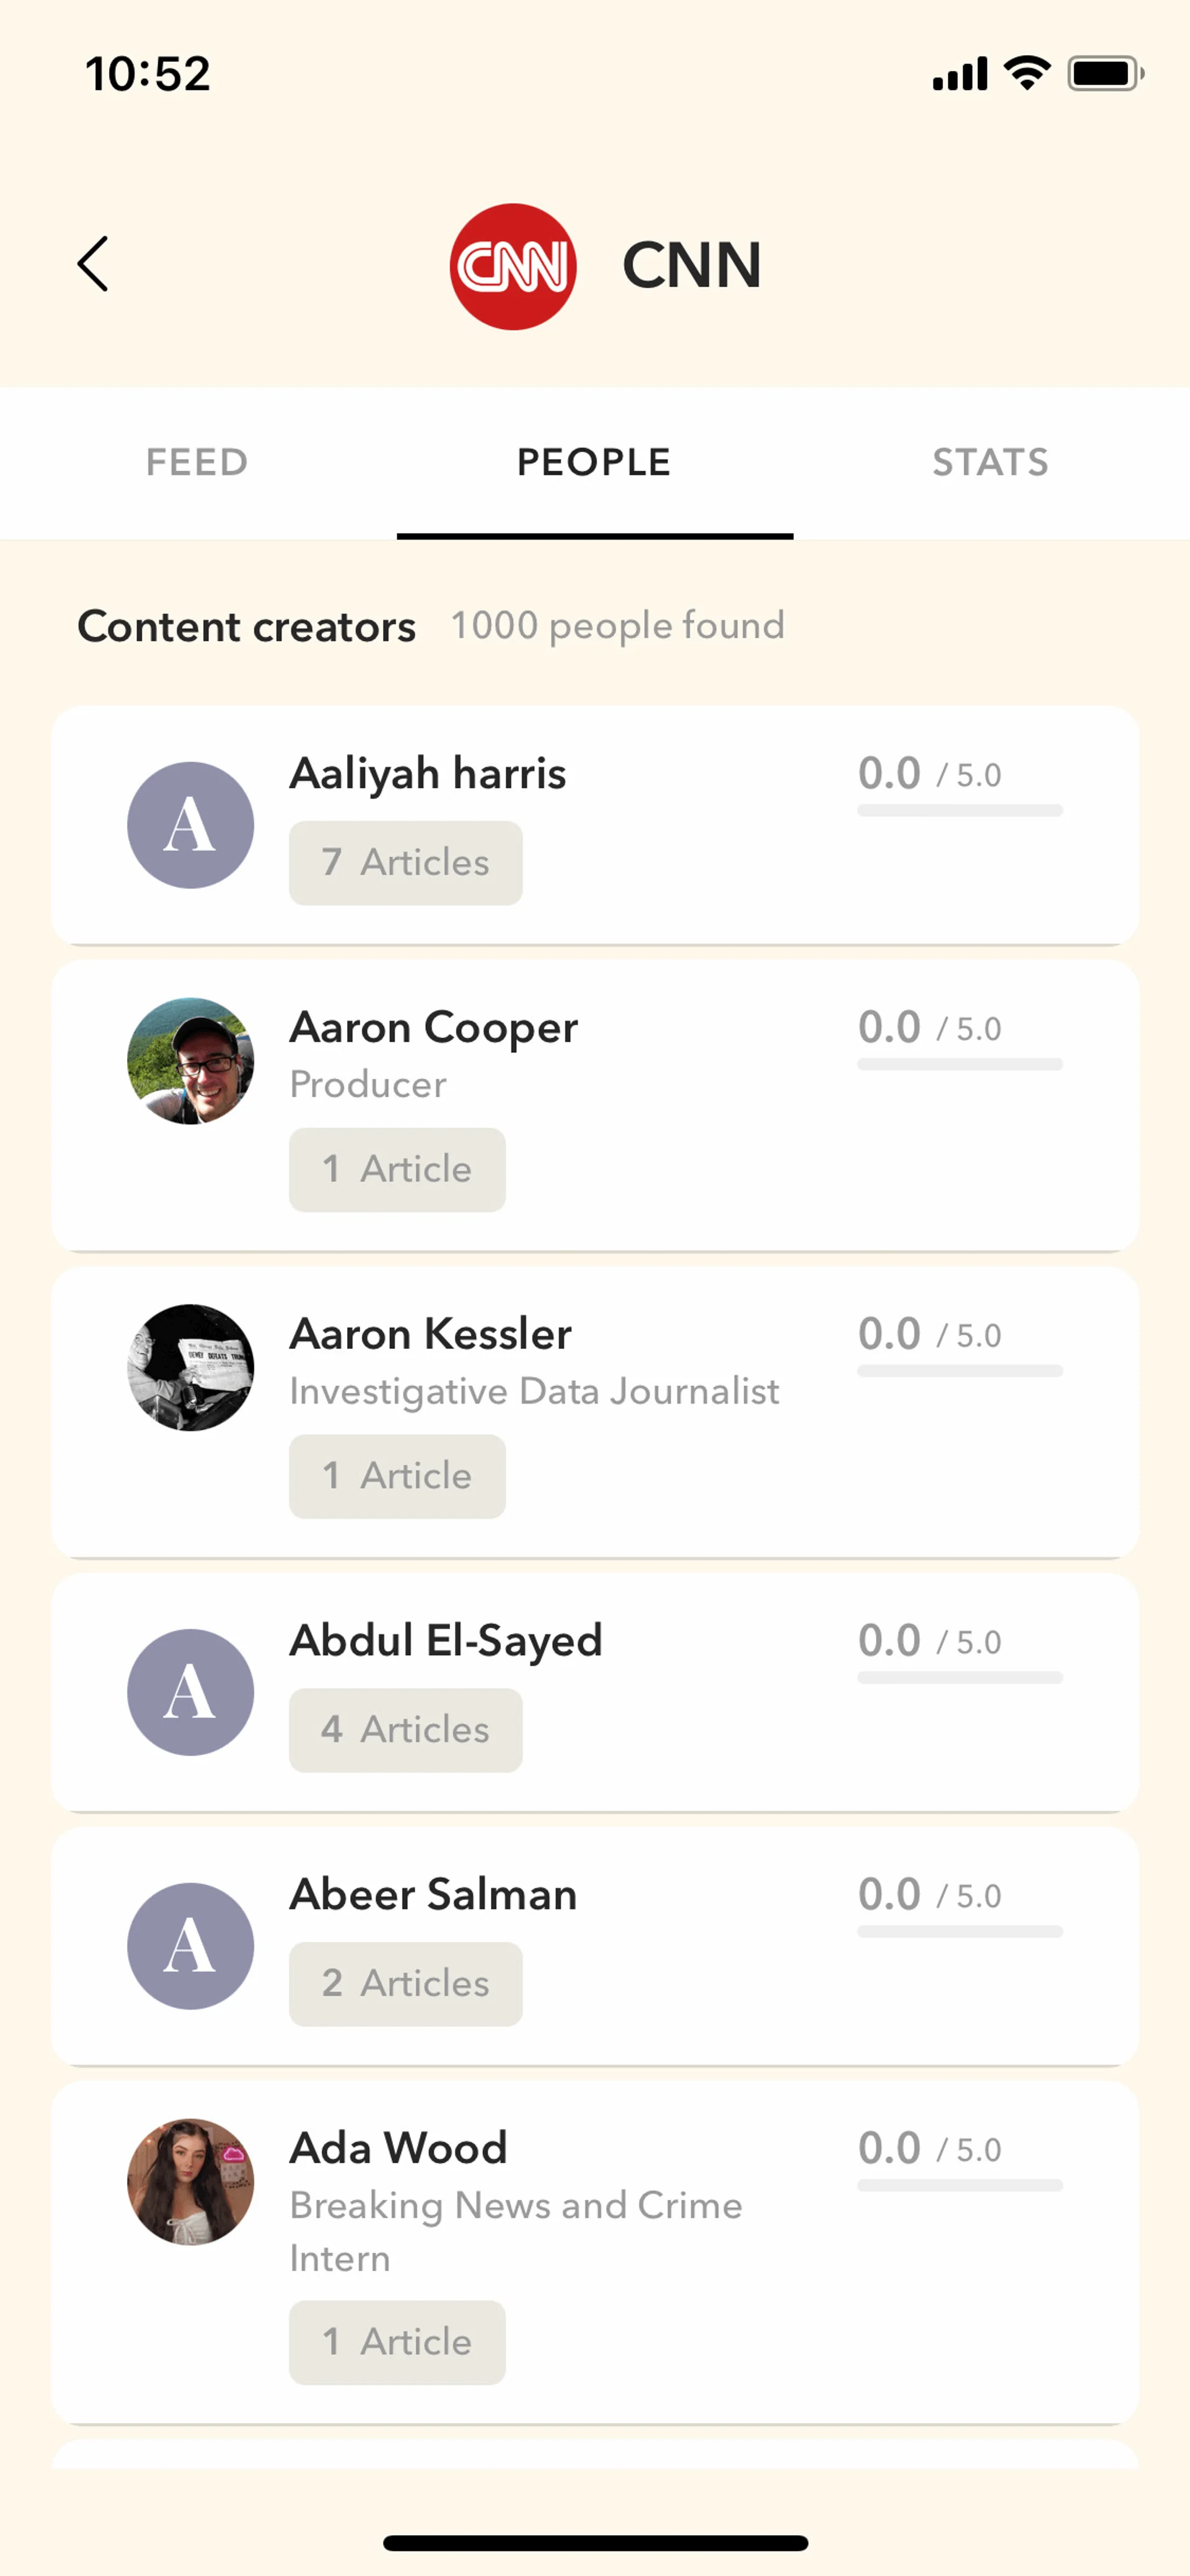Open Aaron Kessler name link
Screen dimensions: 1190x2576
point(431,1334)
